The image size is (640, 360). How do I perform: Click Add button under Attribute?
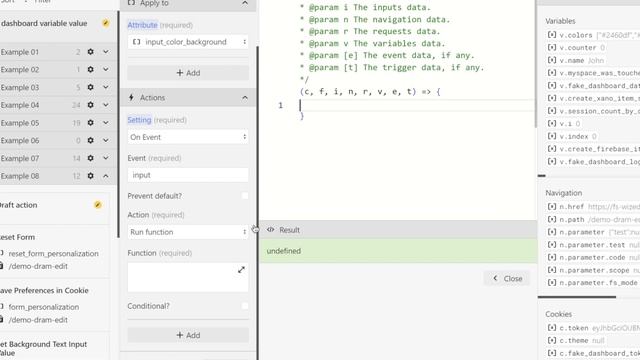pyautogui.click(x=188, y=73)
